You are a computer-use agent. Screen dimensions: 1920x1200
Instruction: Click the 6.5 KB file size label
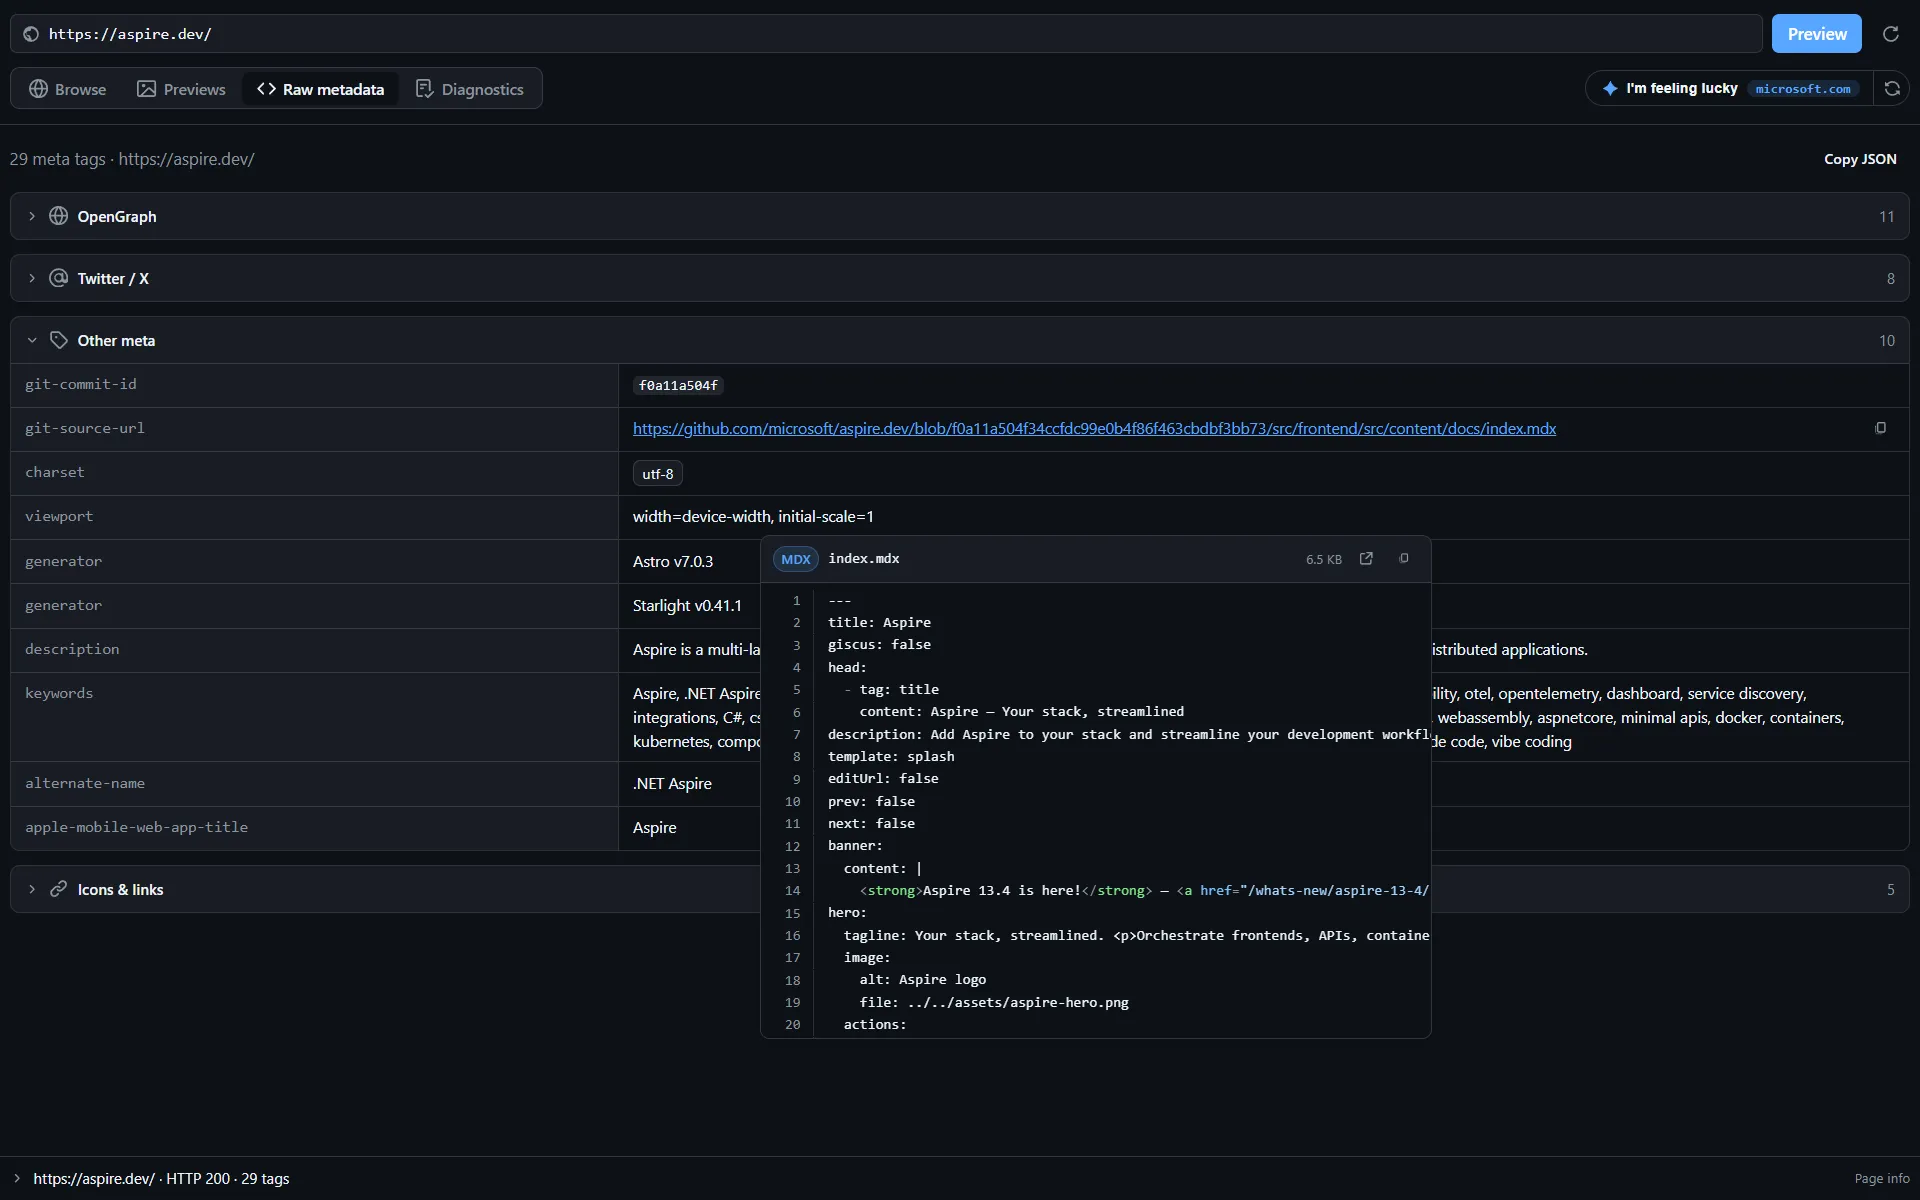pyautogui.click(x=1323, y=560)
